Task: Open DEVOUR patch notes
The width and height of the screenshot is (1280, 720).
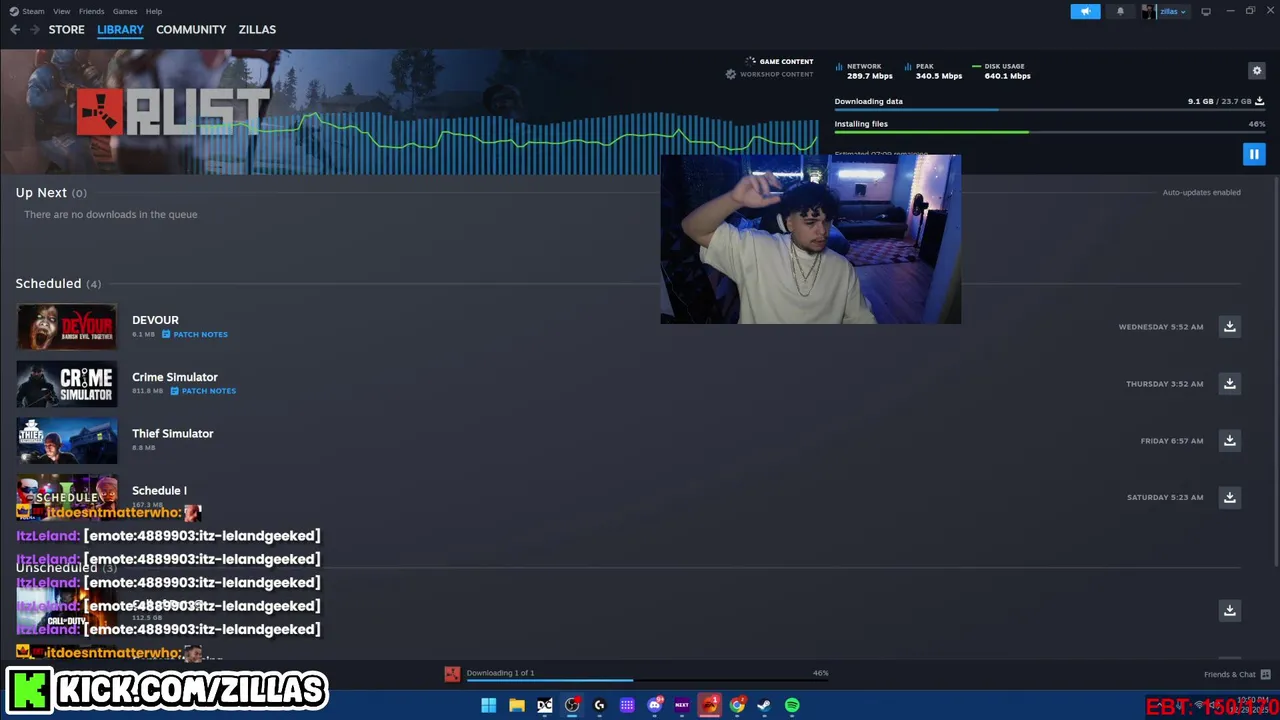Action: pos(195,334)
